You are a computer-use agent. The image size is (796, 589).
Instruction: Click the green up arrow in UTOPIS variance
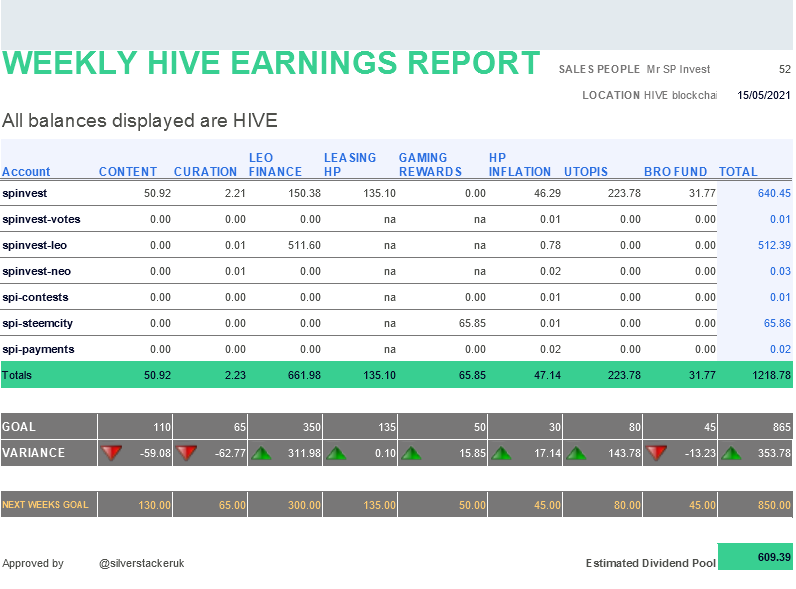pyautogui.click(x=576, y=453)
